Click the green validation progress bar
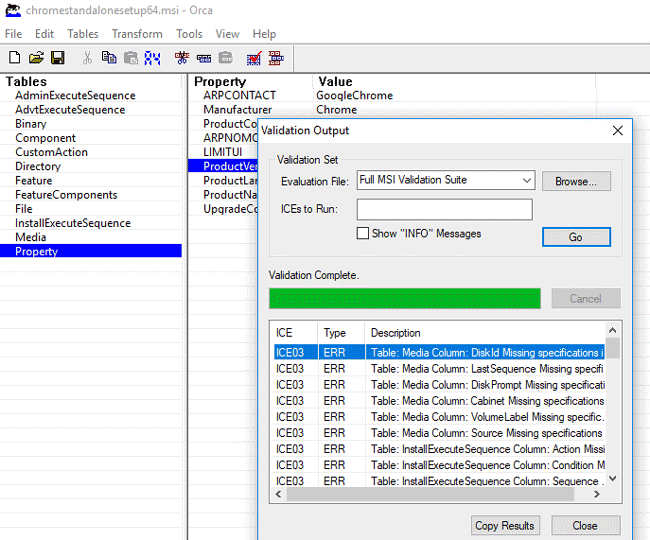 pos(404,298)
